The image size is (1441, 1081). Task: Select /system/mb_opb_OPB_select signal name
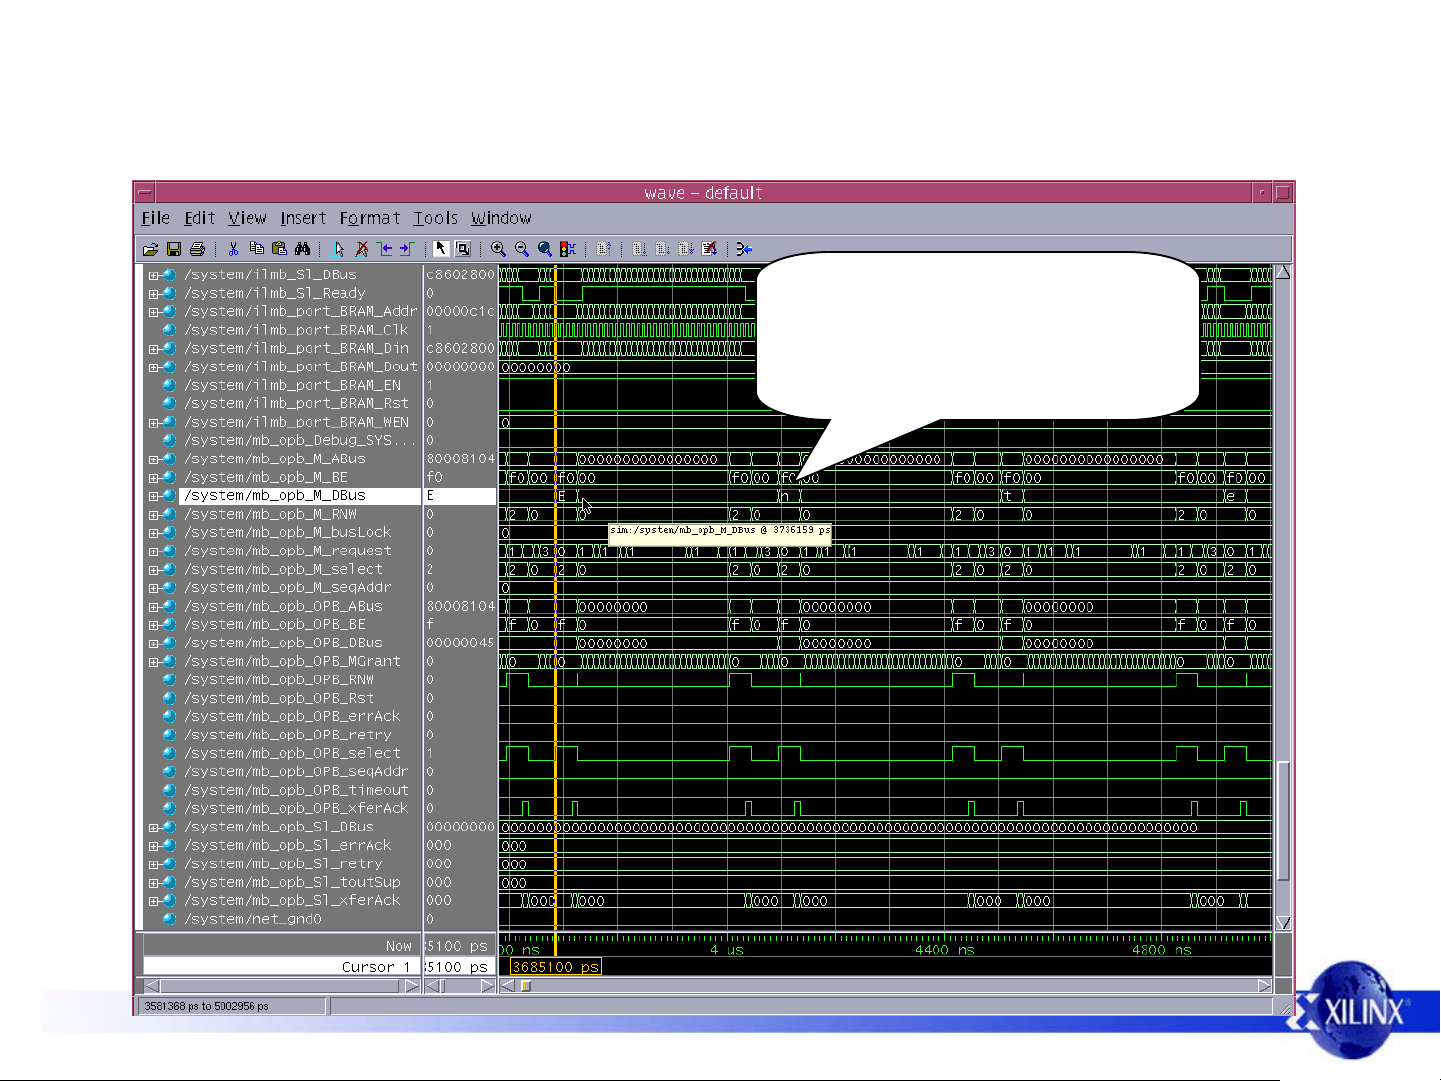(x=292, y=753)
